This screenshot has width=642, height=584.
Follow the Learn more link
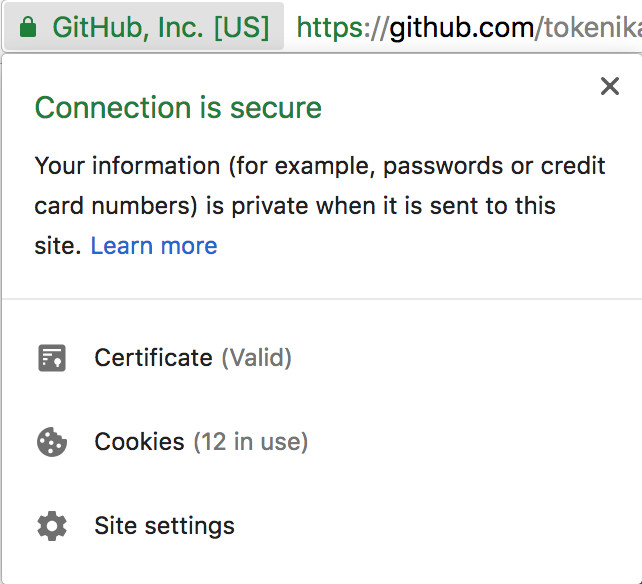click(x=154, y=246)
